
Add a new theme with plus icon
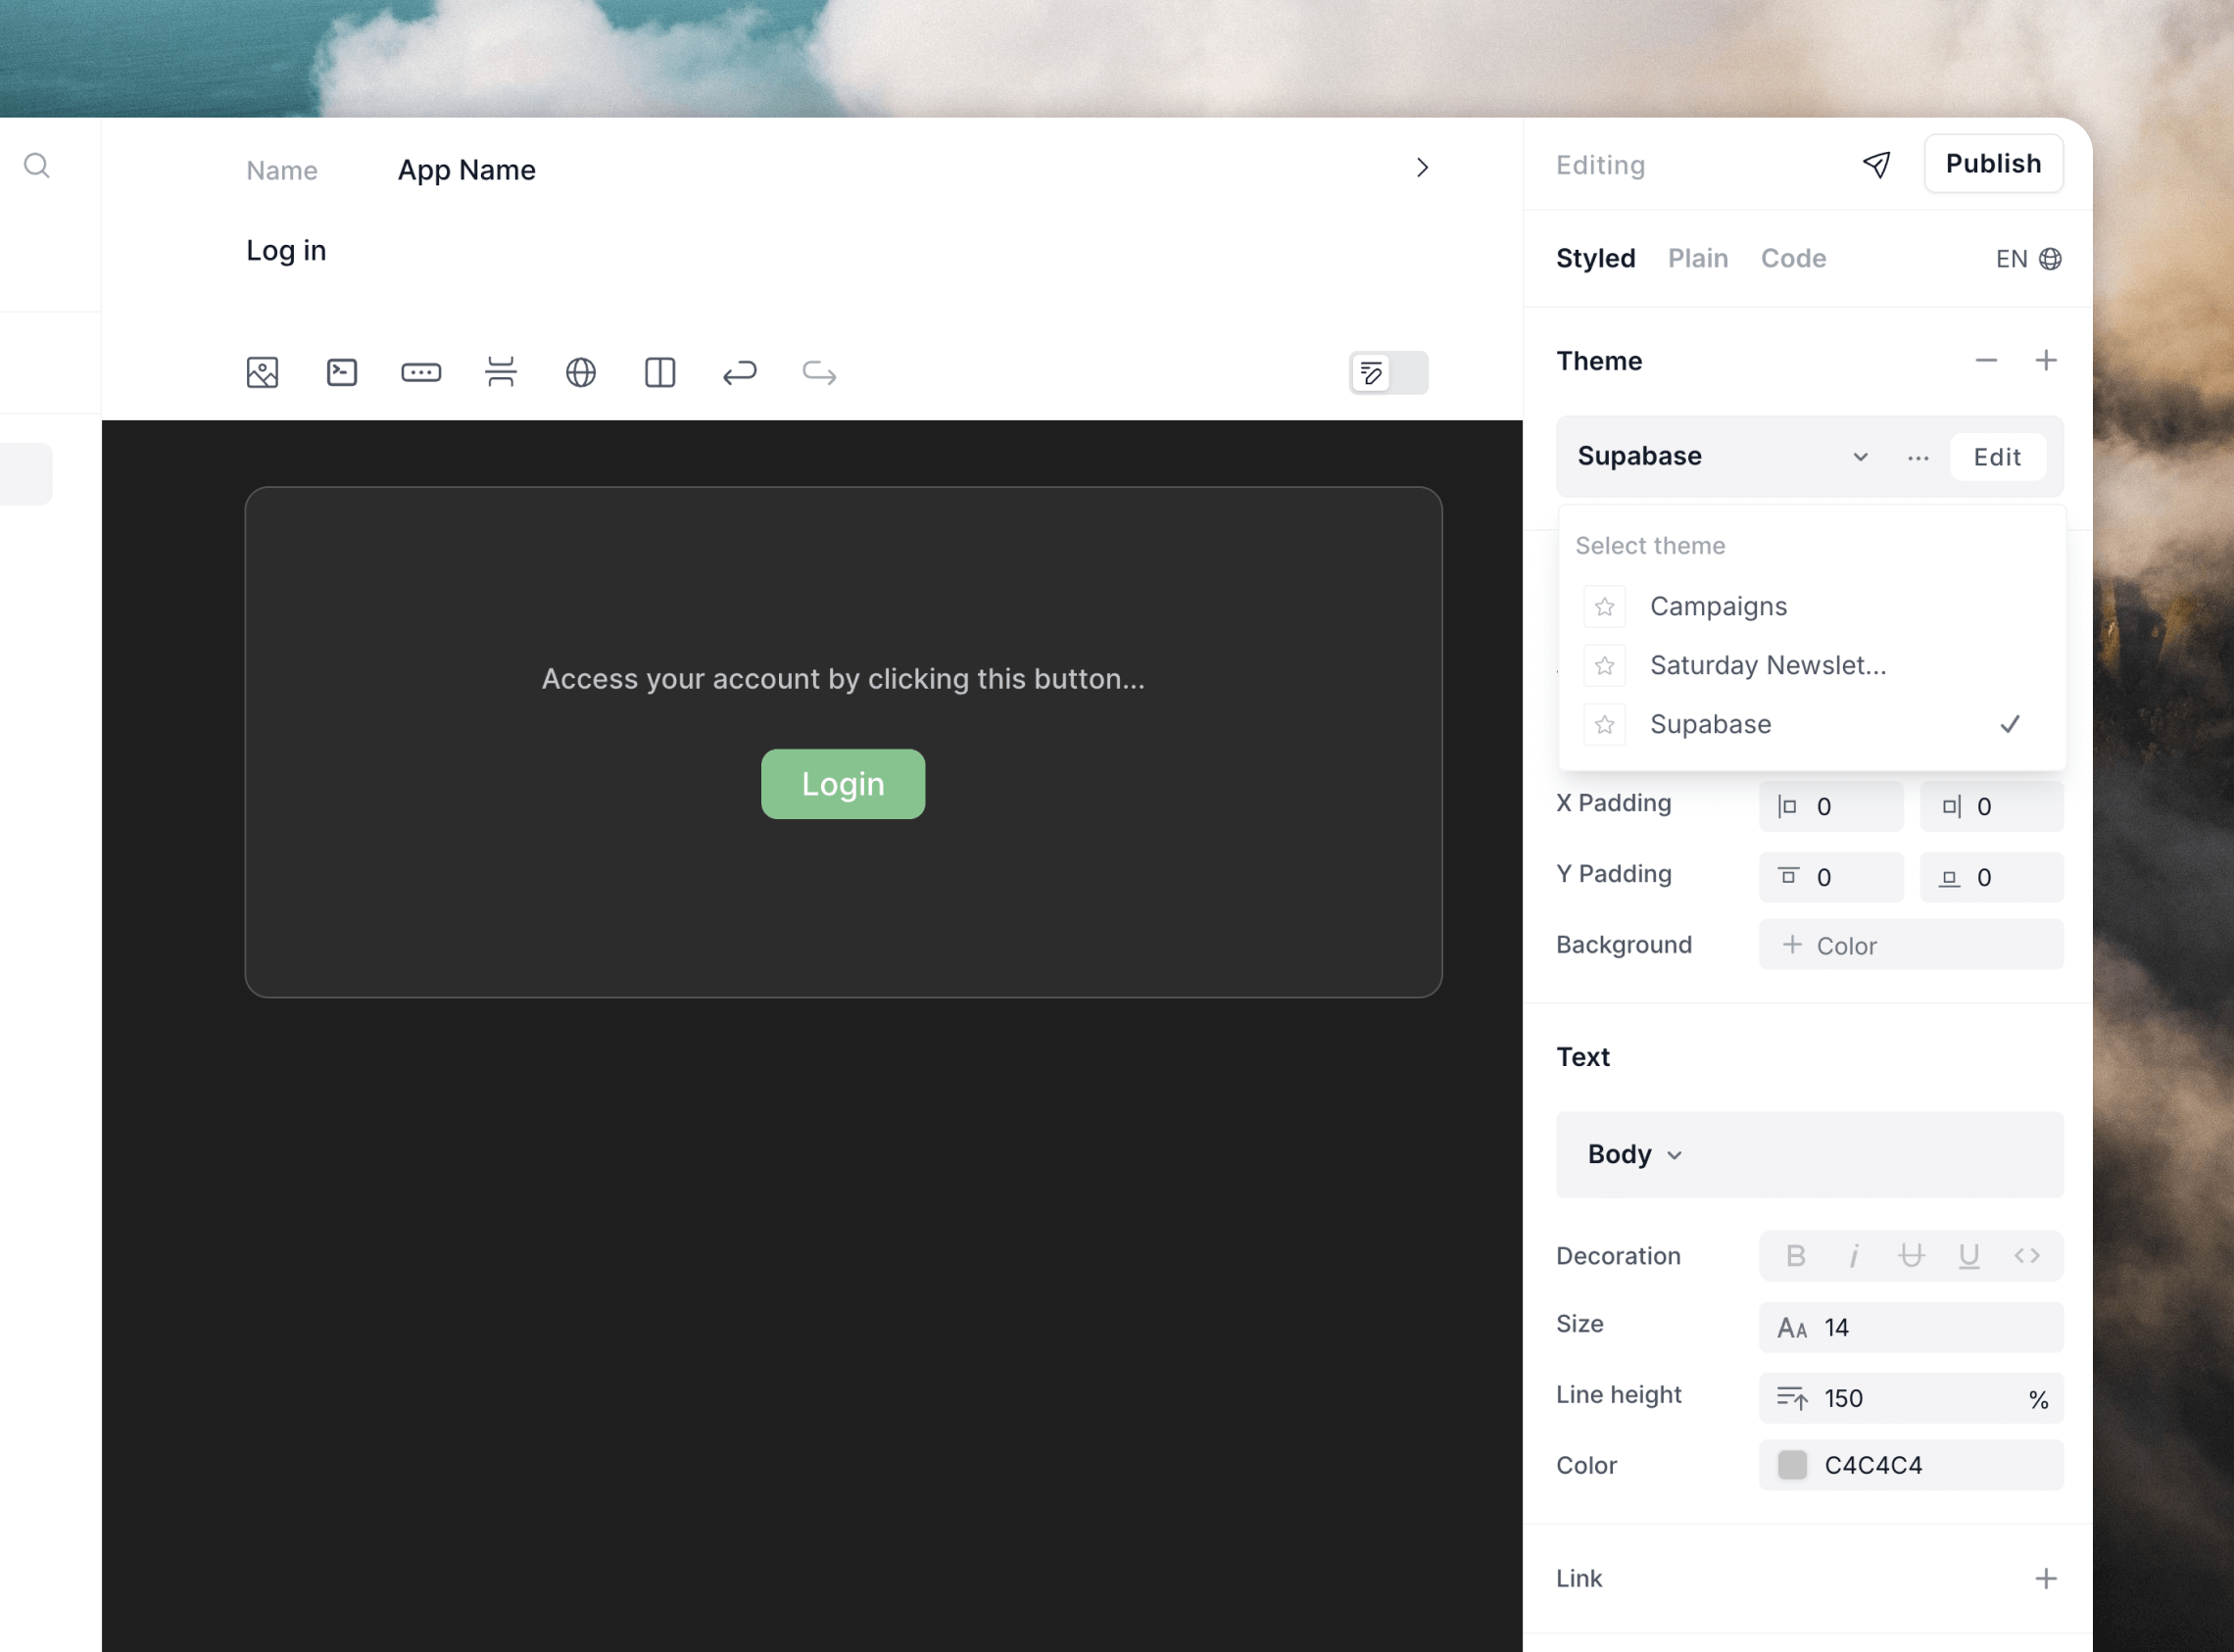click(2046, 360)
